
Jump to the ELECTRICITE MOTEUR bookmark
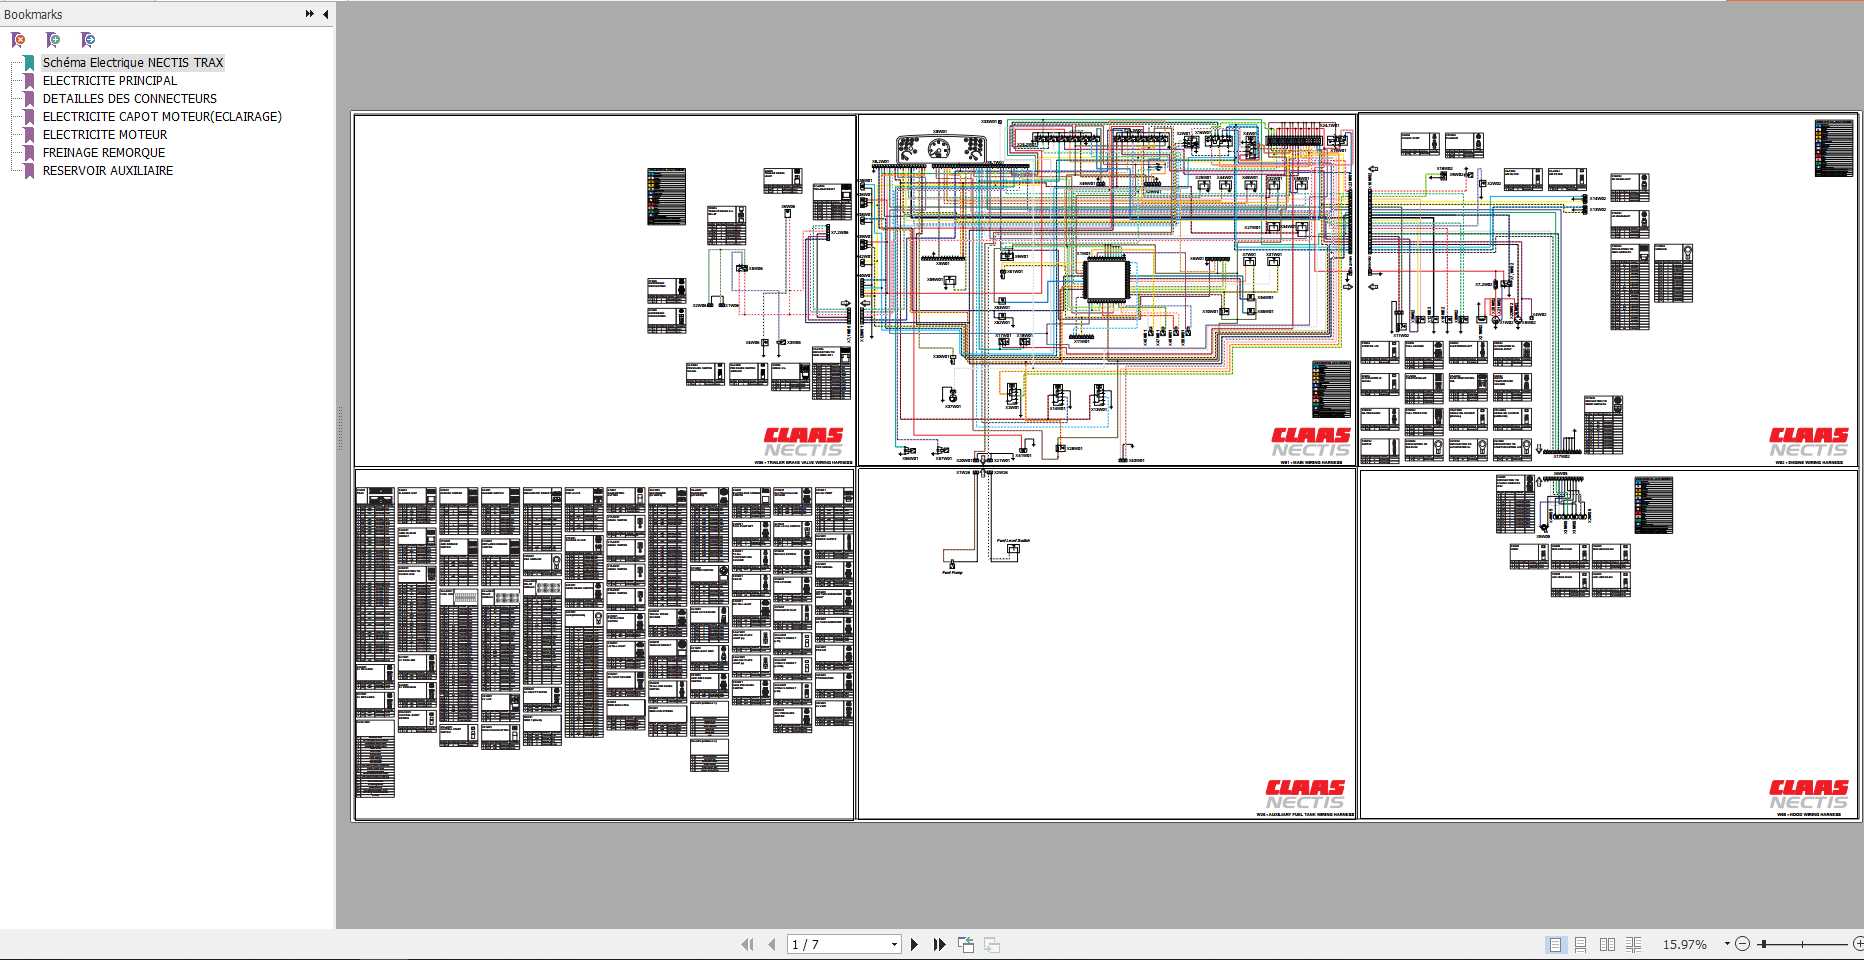(105, 134)
